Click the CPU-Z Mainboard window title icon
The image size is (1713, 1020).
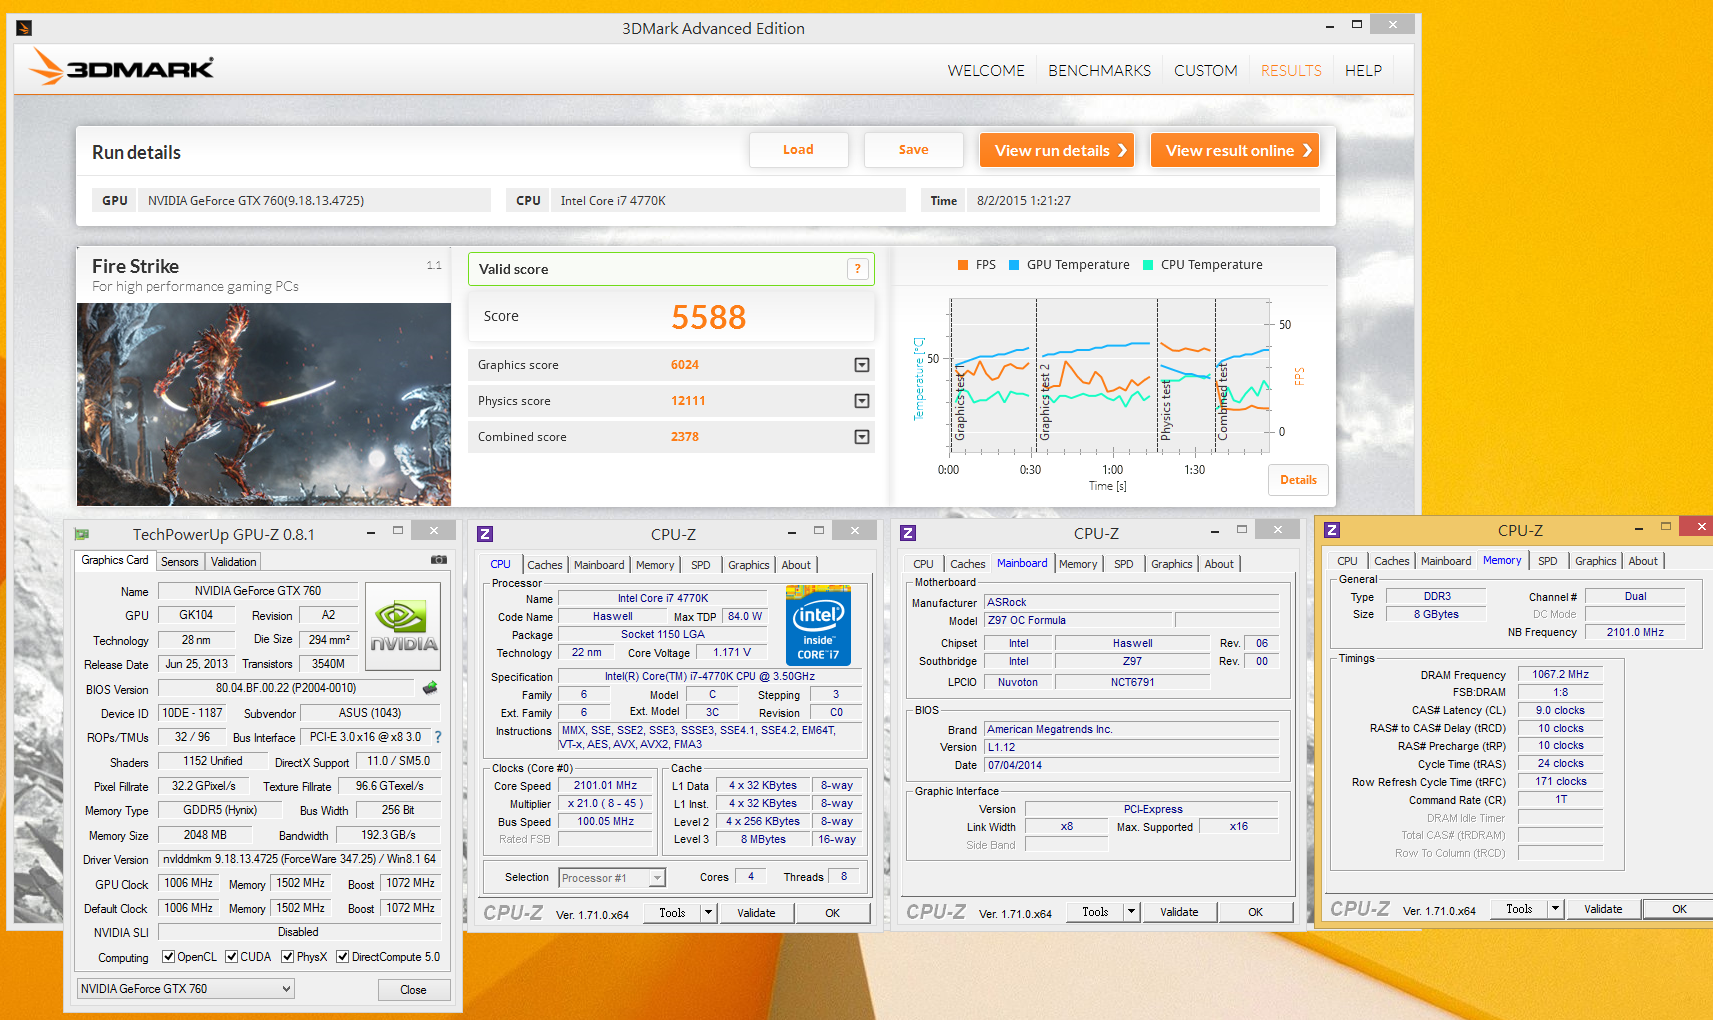coord(908,533)
